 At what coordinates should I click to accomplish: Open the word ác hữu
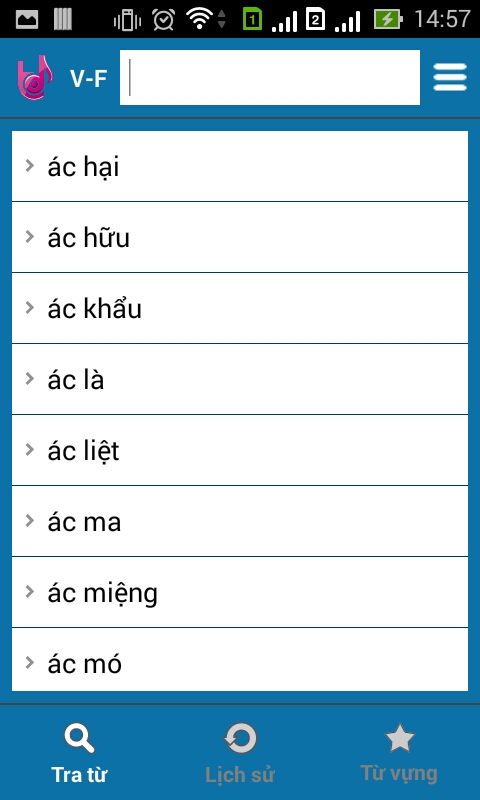pyautogui.click(x=240, y=237)
